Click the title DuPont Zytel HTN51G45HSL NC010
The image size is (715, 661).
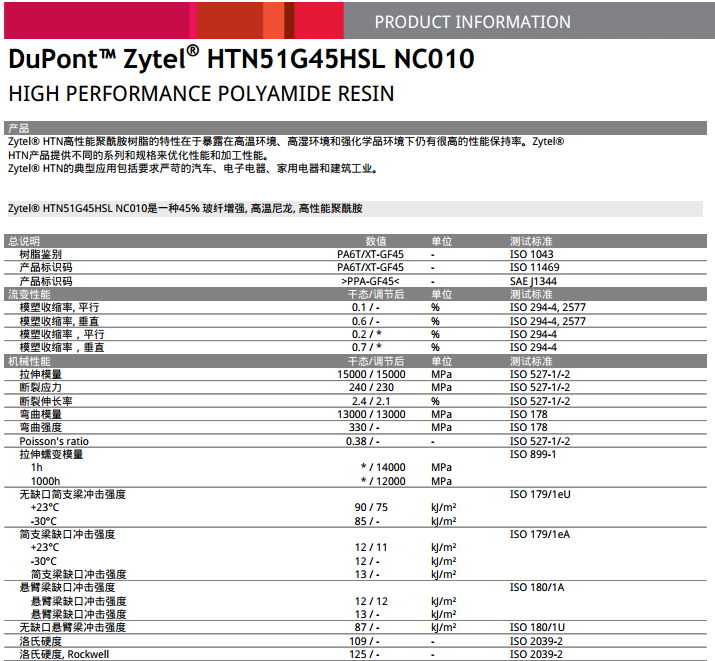coord(241,59)
